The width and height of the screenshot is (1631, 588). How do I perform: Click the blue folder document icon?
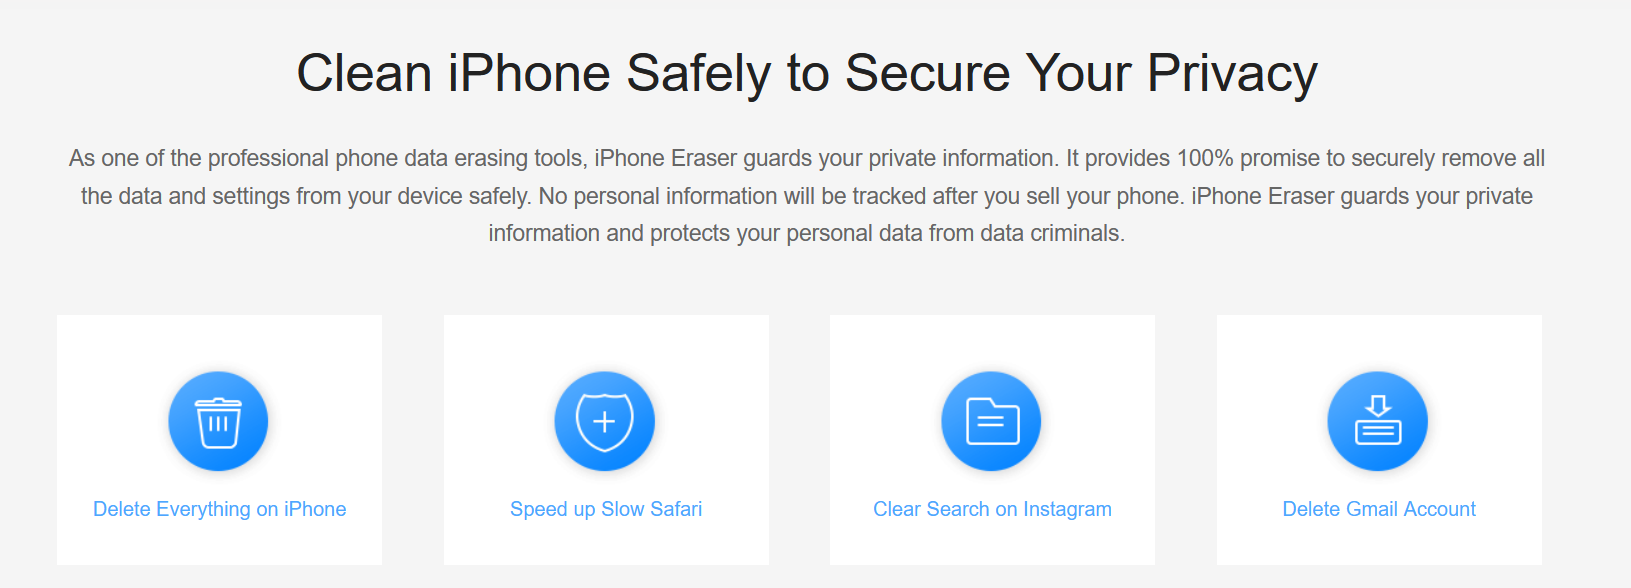click(991, 421)
